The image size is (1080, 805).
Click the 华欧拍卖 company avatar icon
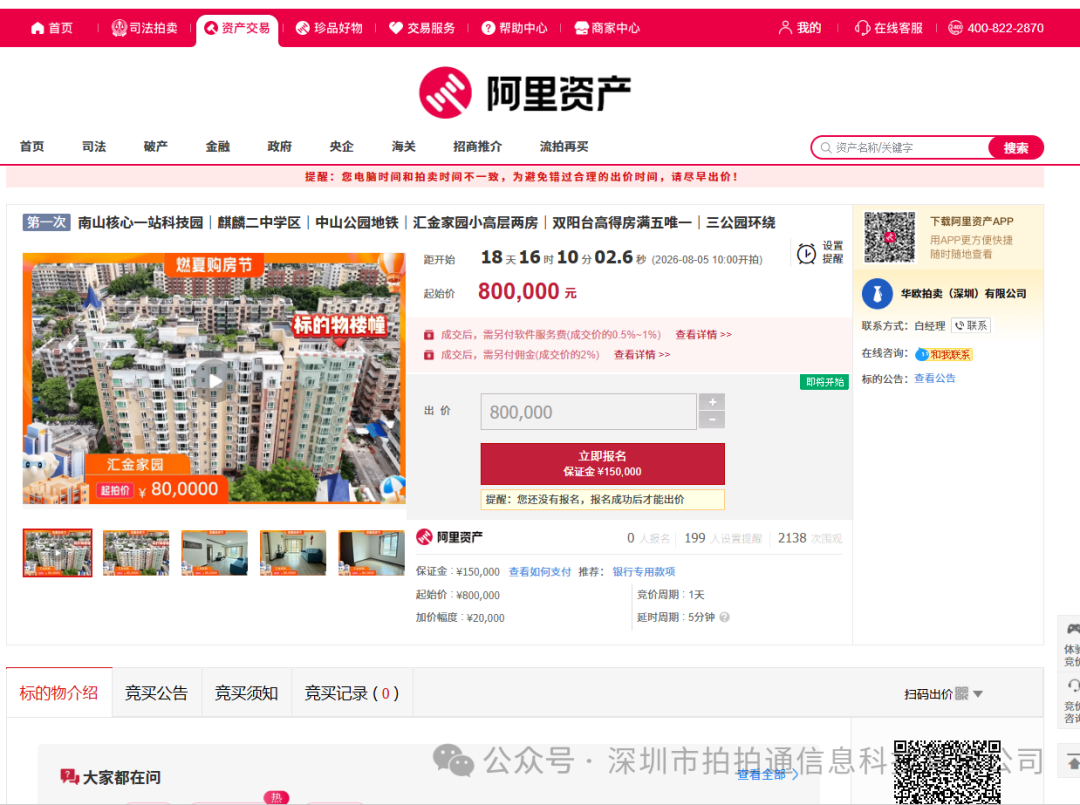[878, 294]
